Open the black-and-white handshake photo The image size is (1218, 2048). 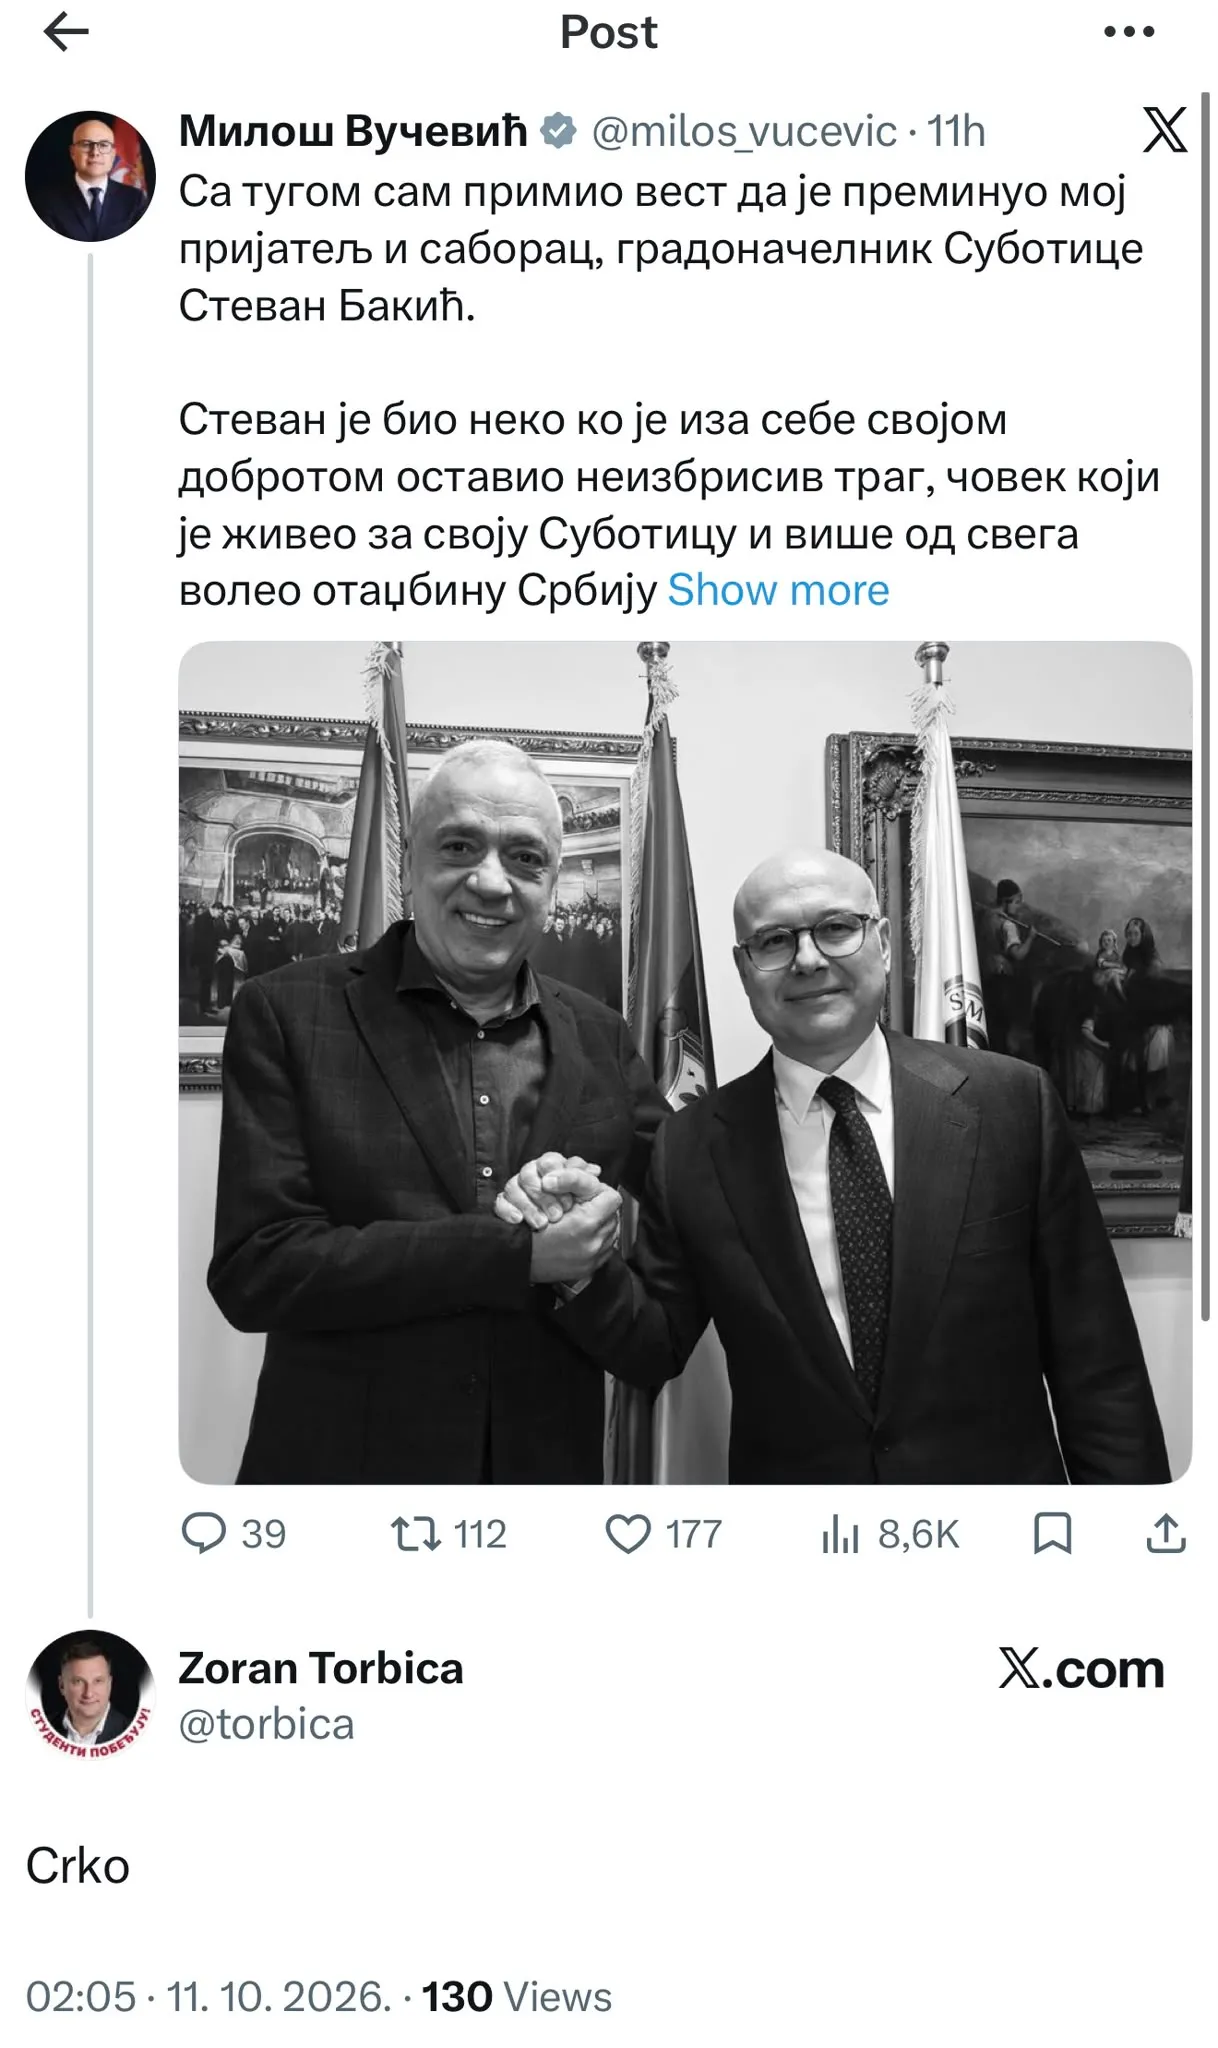pyautogui.click(x=685, y=1063)
